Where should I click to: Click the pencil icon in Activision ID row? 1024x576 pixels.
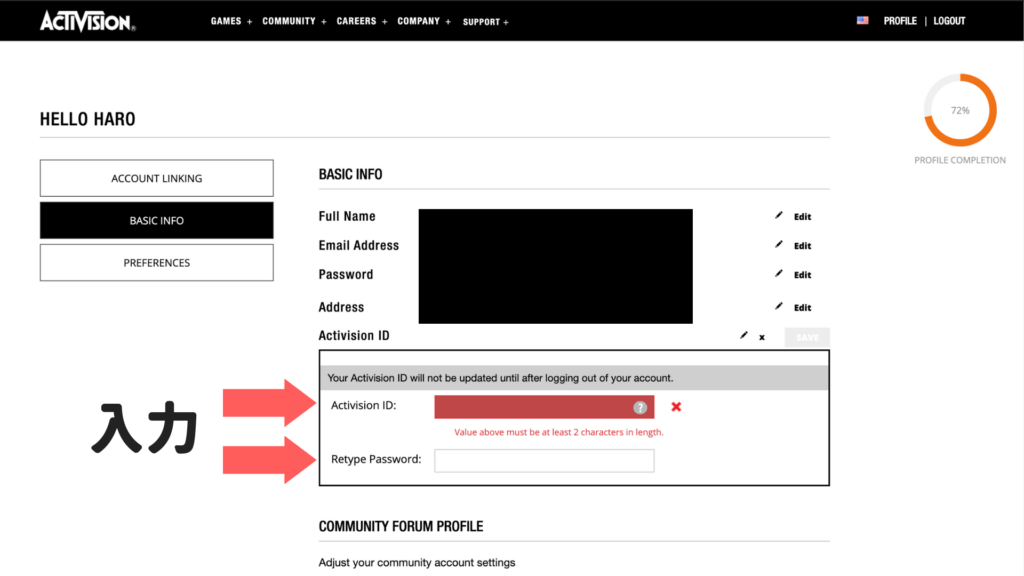pos(743,336)
